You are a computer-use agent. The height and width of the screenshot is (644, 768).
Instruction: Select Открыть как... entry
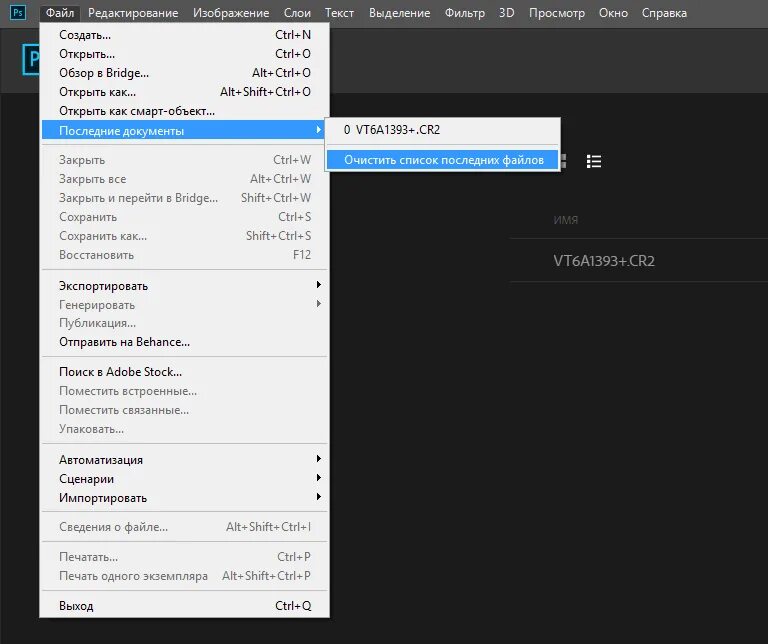coord(185,92)
